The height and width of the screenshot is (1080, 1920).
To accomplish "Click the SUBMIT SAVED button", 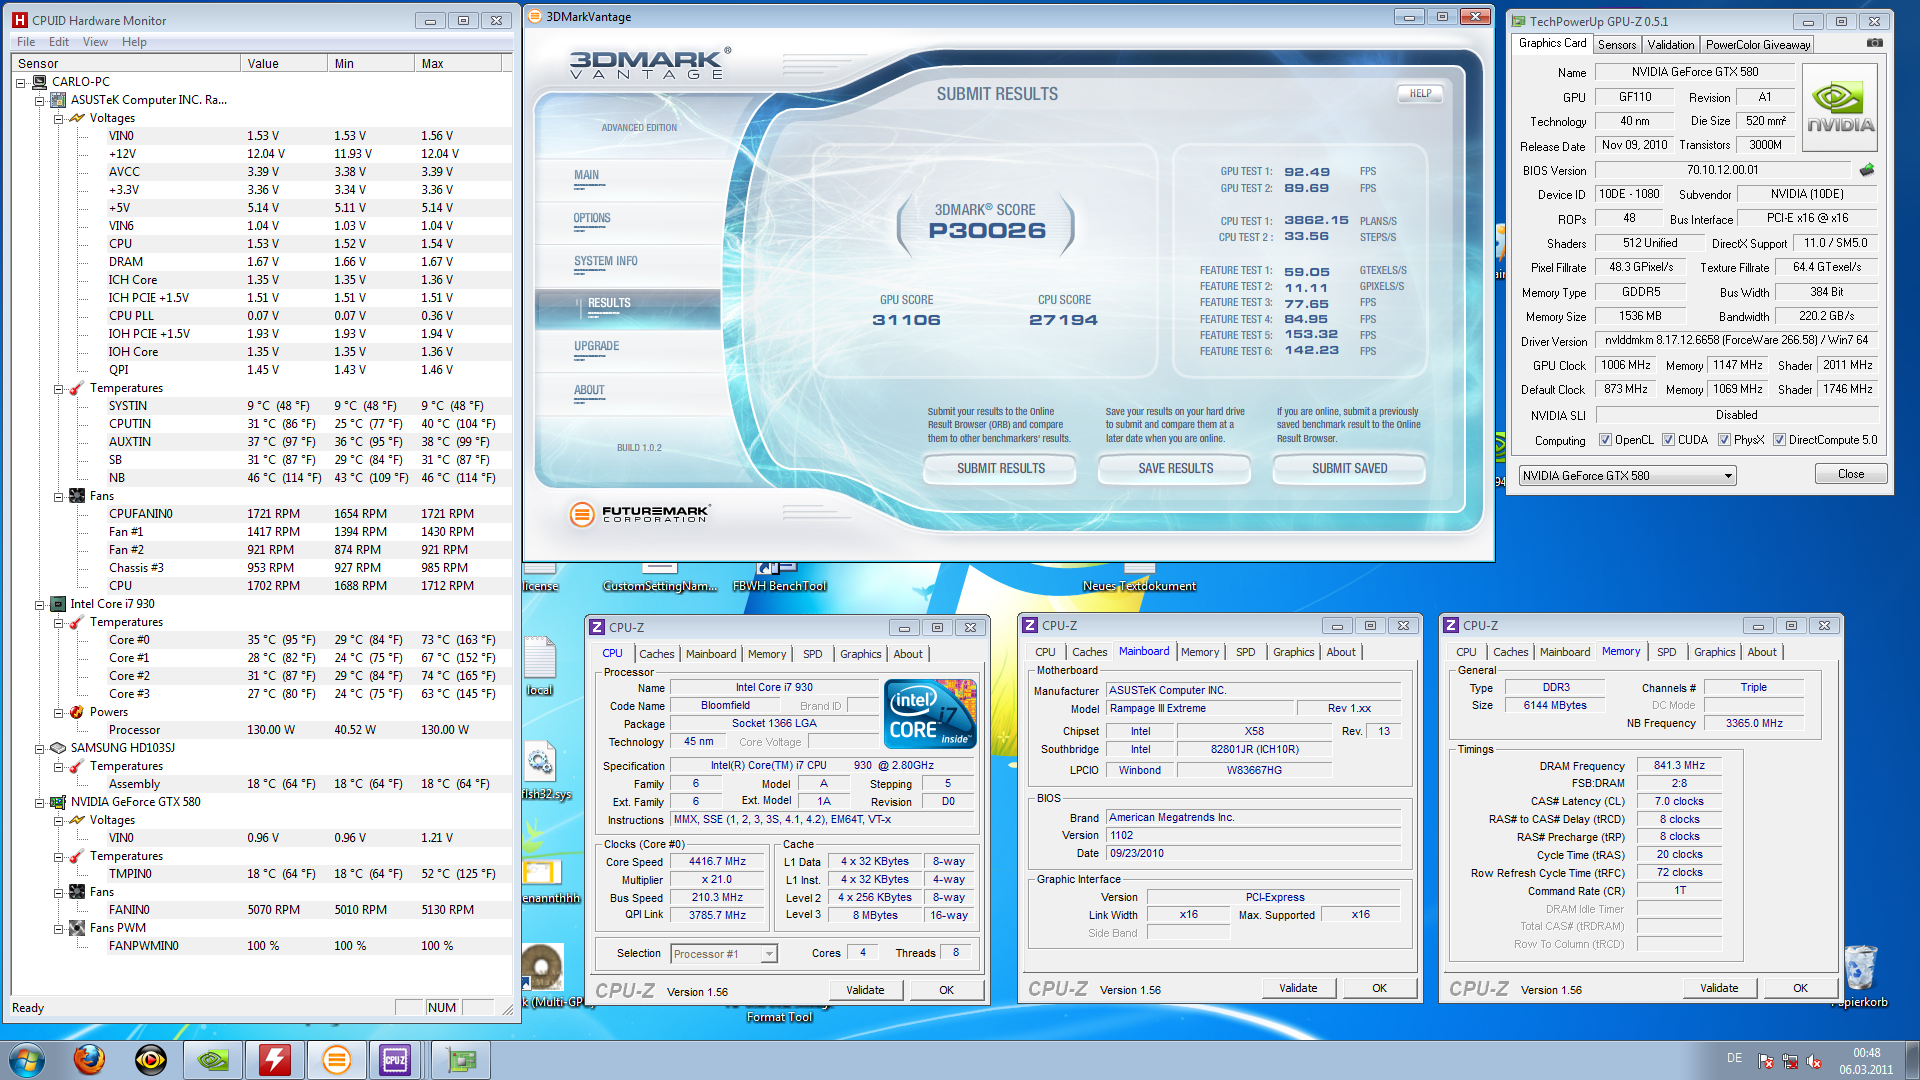I will [1349, 468].
